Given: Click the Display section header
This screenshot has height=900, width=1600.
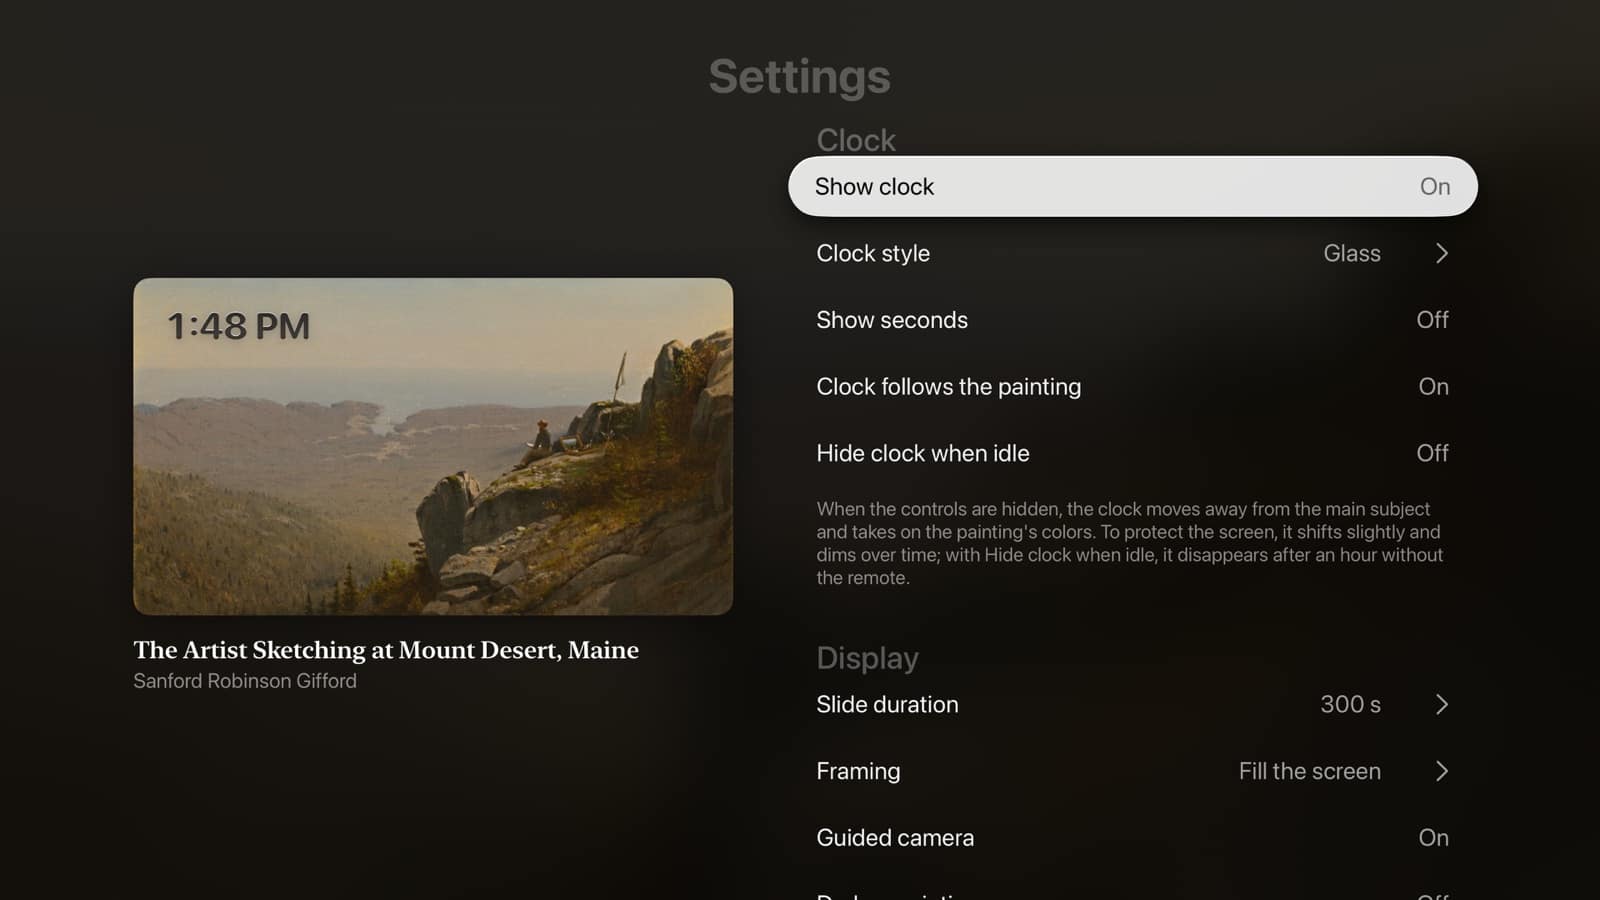Looking at the screenshot, I should [867, 658].
